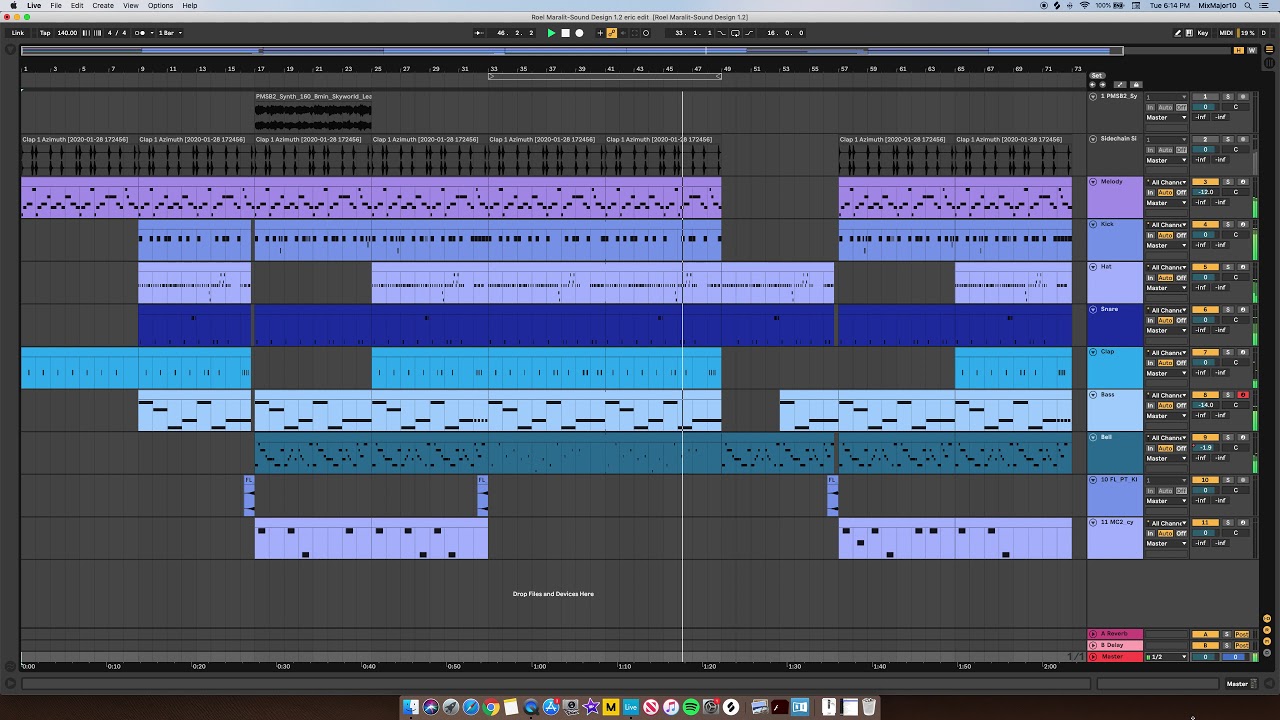Open the Create menu

click(103, 6)
